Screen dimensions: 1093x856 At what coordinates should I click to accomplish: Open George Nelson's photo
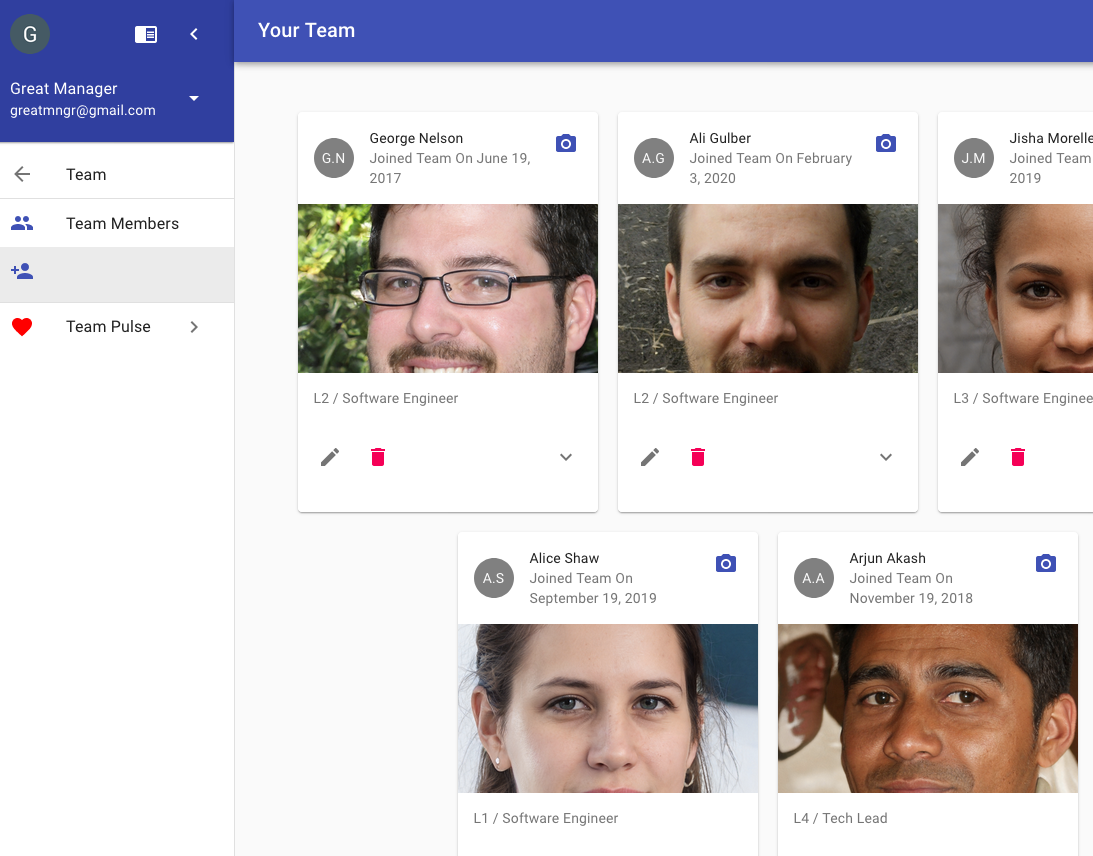click(448, 289)
